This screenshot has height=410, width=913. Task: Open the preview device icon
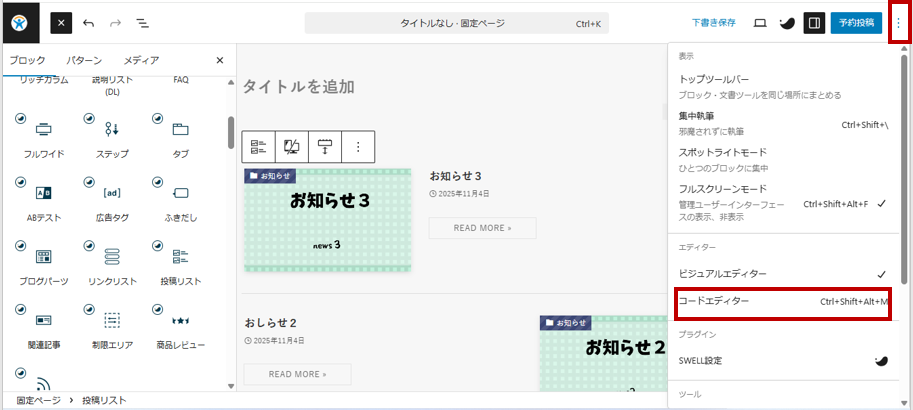click(x=760, y=22)
